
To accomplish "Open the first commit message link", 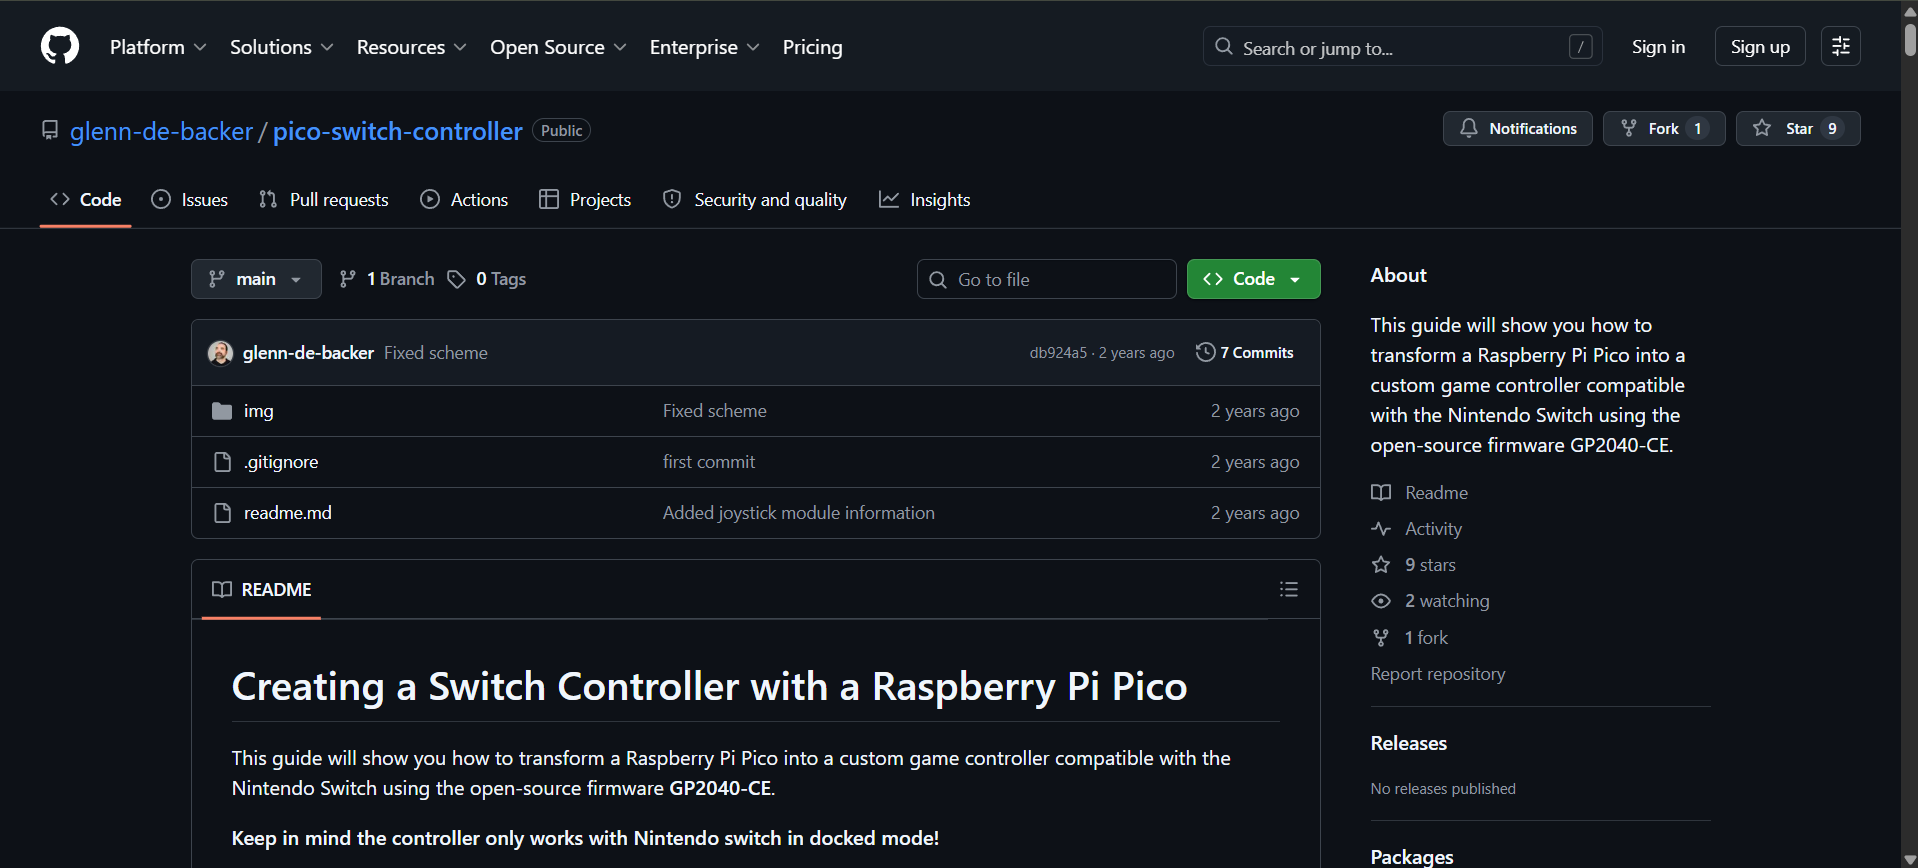I will [x=709, y=462].
